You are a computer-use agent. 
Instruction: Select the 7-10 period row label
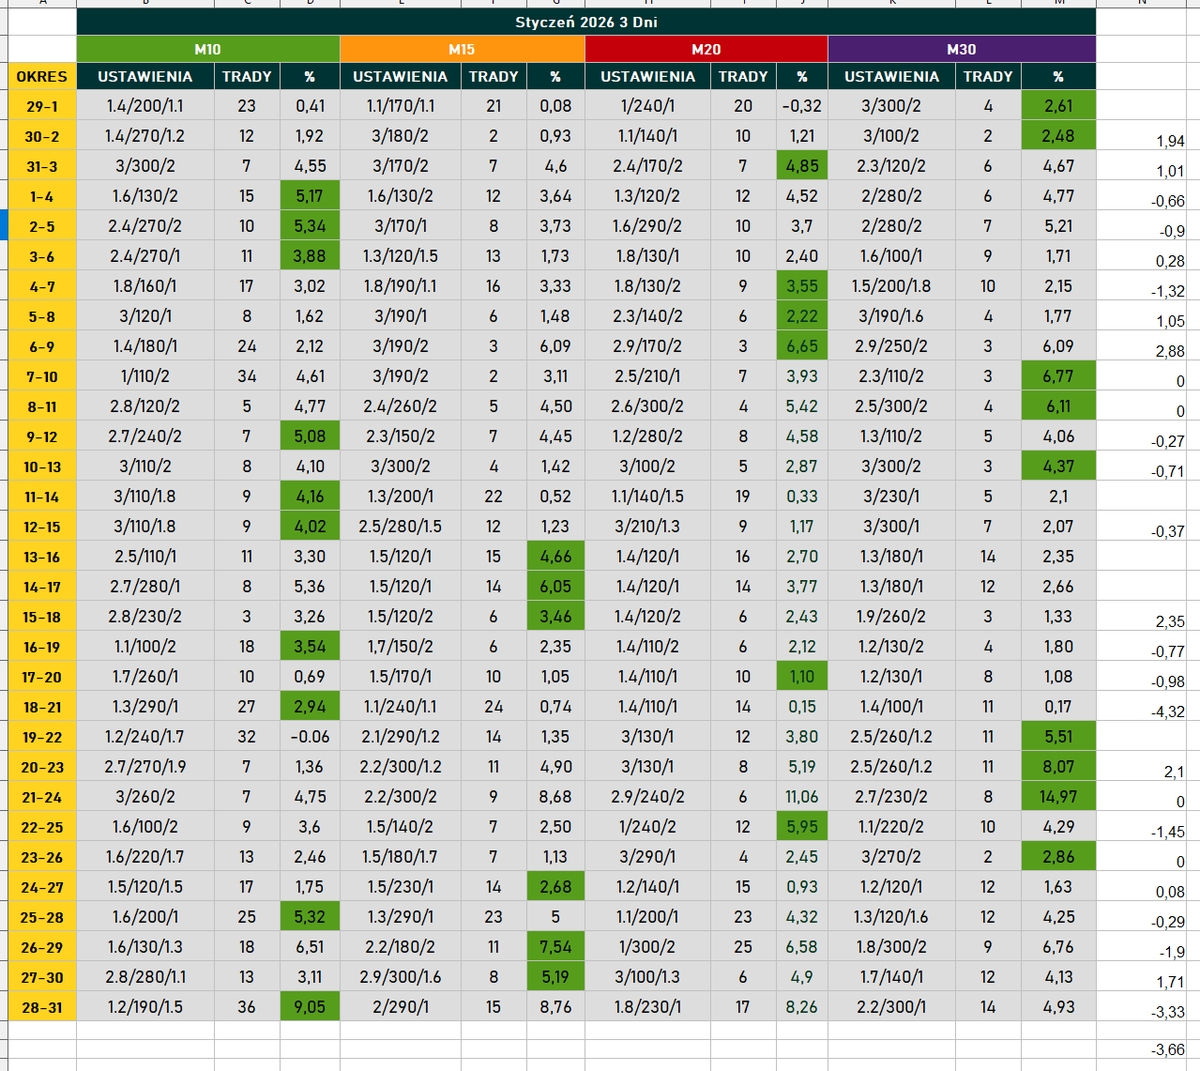click(42, 376)
